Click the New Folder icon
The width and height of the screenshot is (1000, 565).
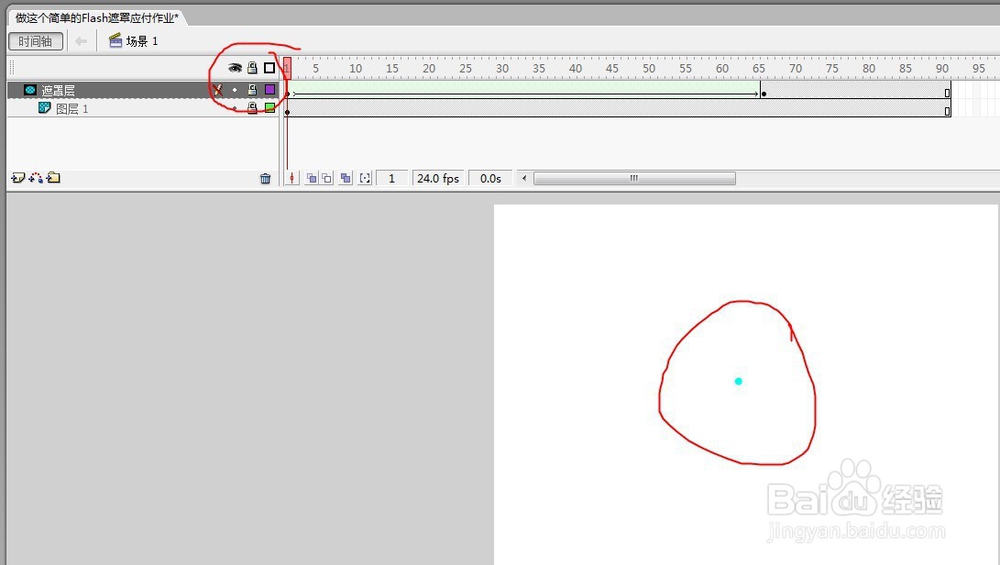click(54, 178)
